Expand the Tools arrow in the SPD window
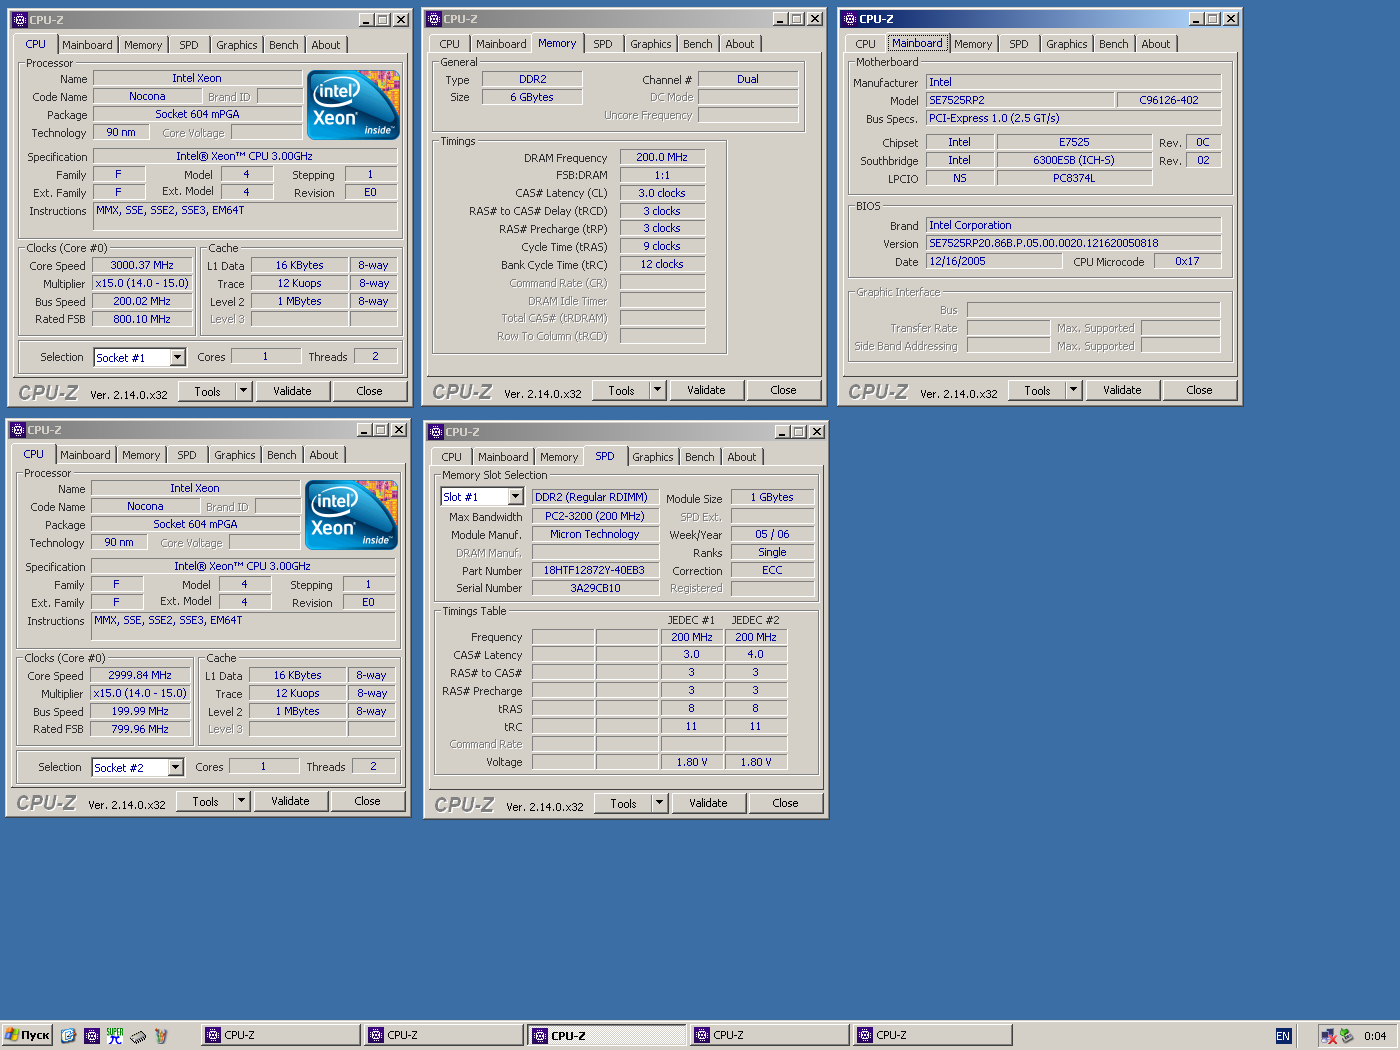Screen dimensions: 1400x1050 (659, 803)
